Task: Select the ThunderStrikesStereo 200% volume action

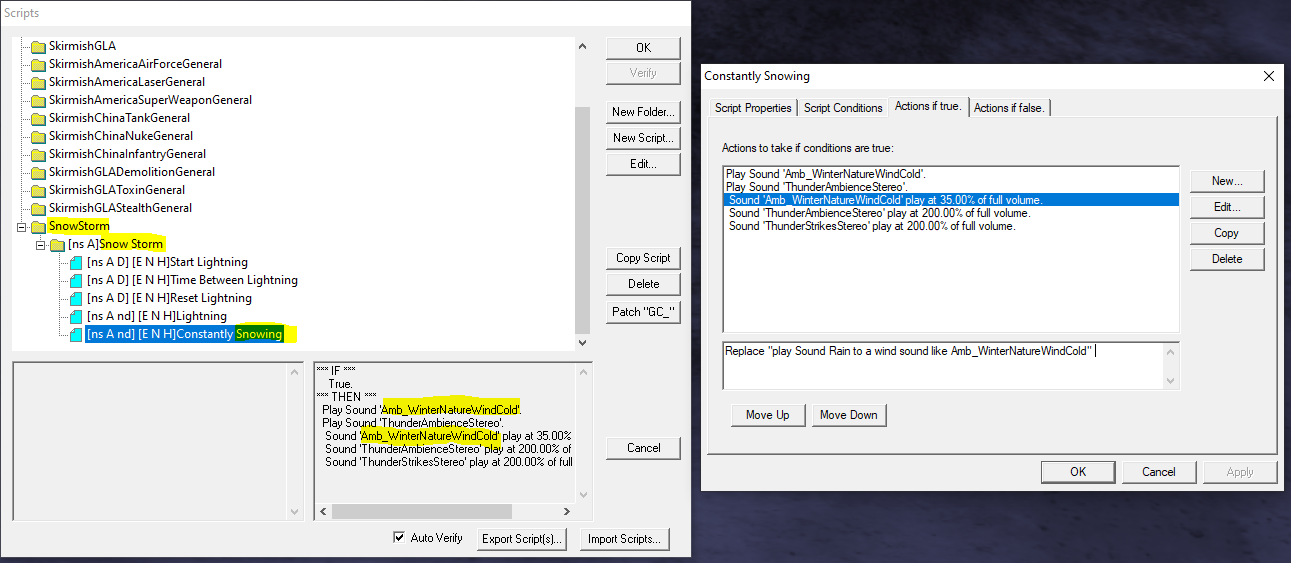Action: point(872,226)
